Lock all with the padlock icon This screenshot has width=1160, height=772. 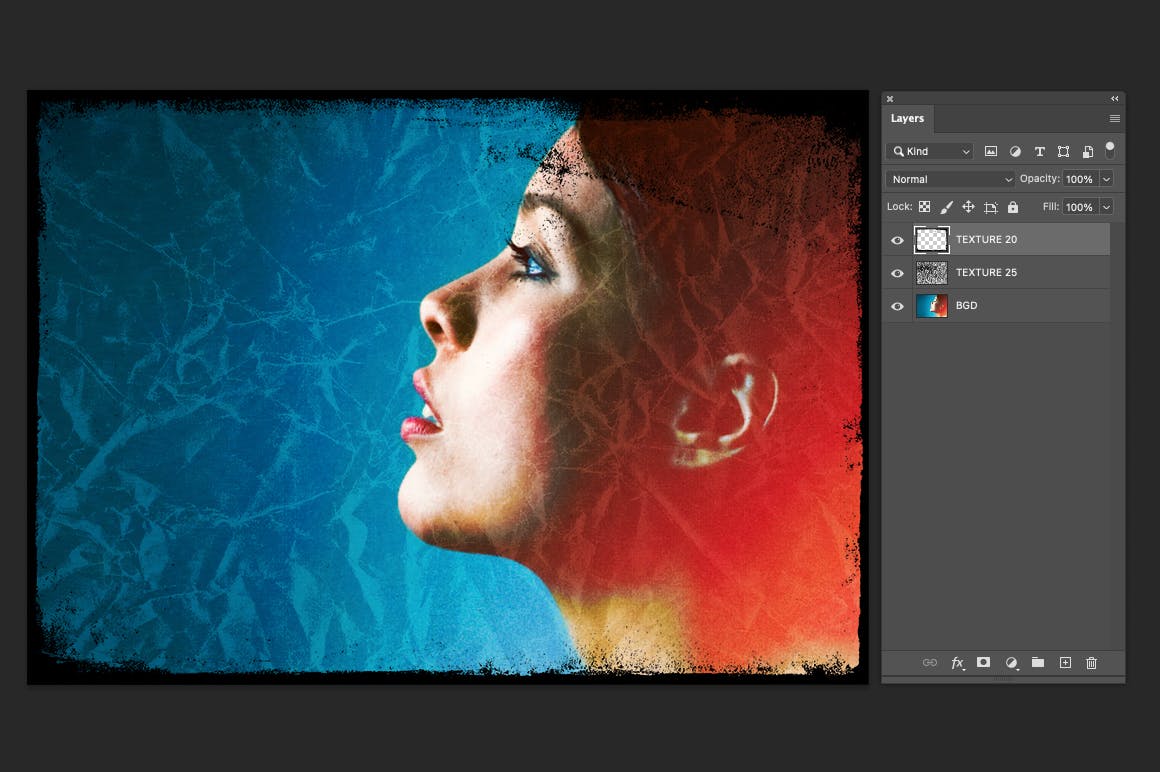click(1013, 207)
